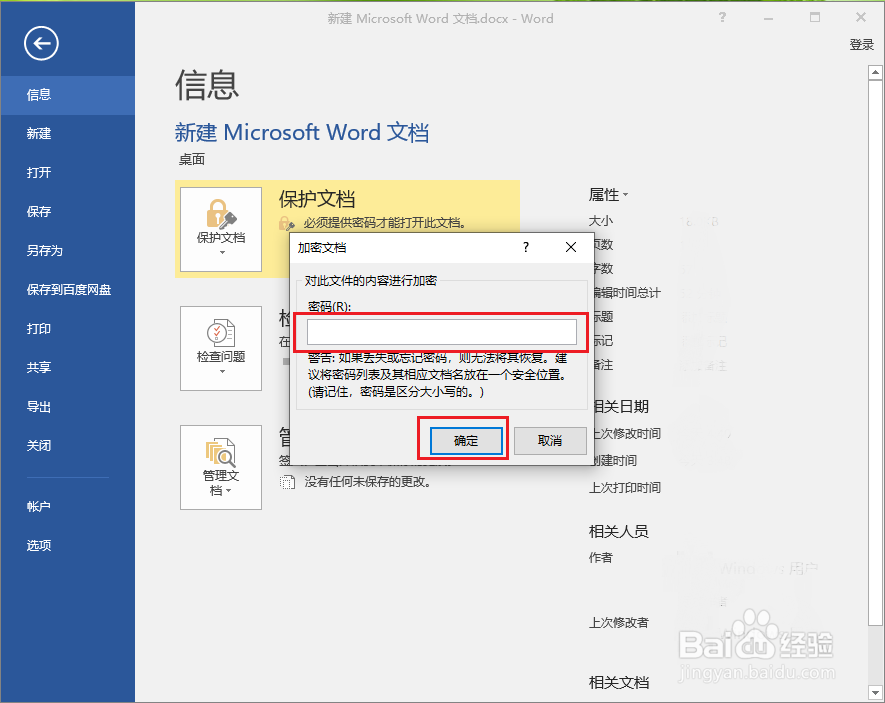Click the 登录 link
Image resolution: width=885 pixels, height=703 pixels.
pos(861,45)
